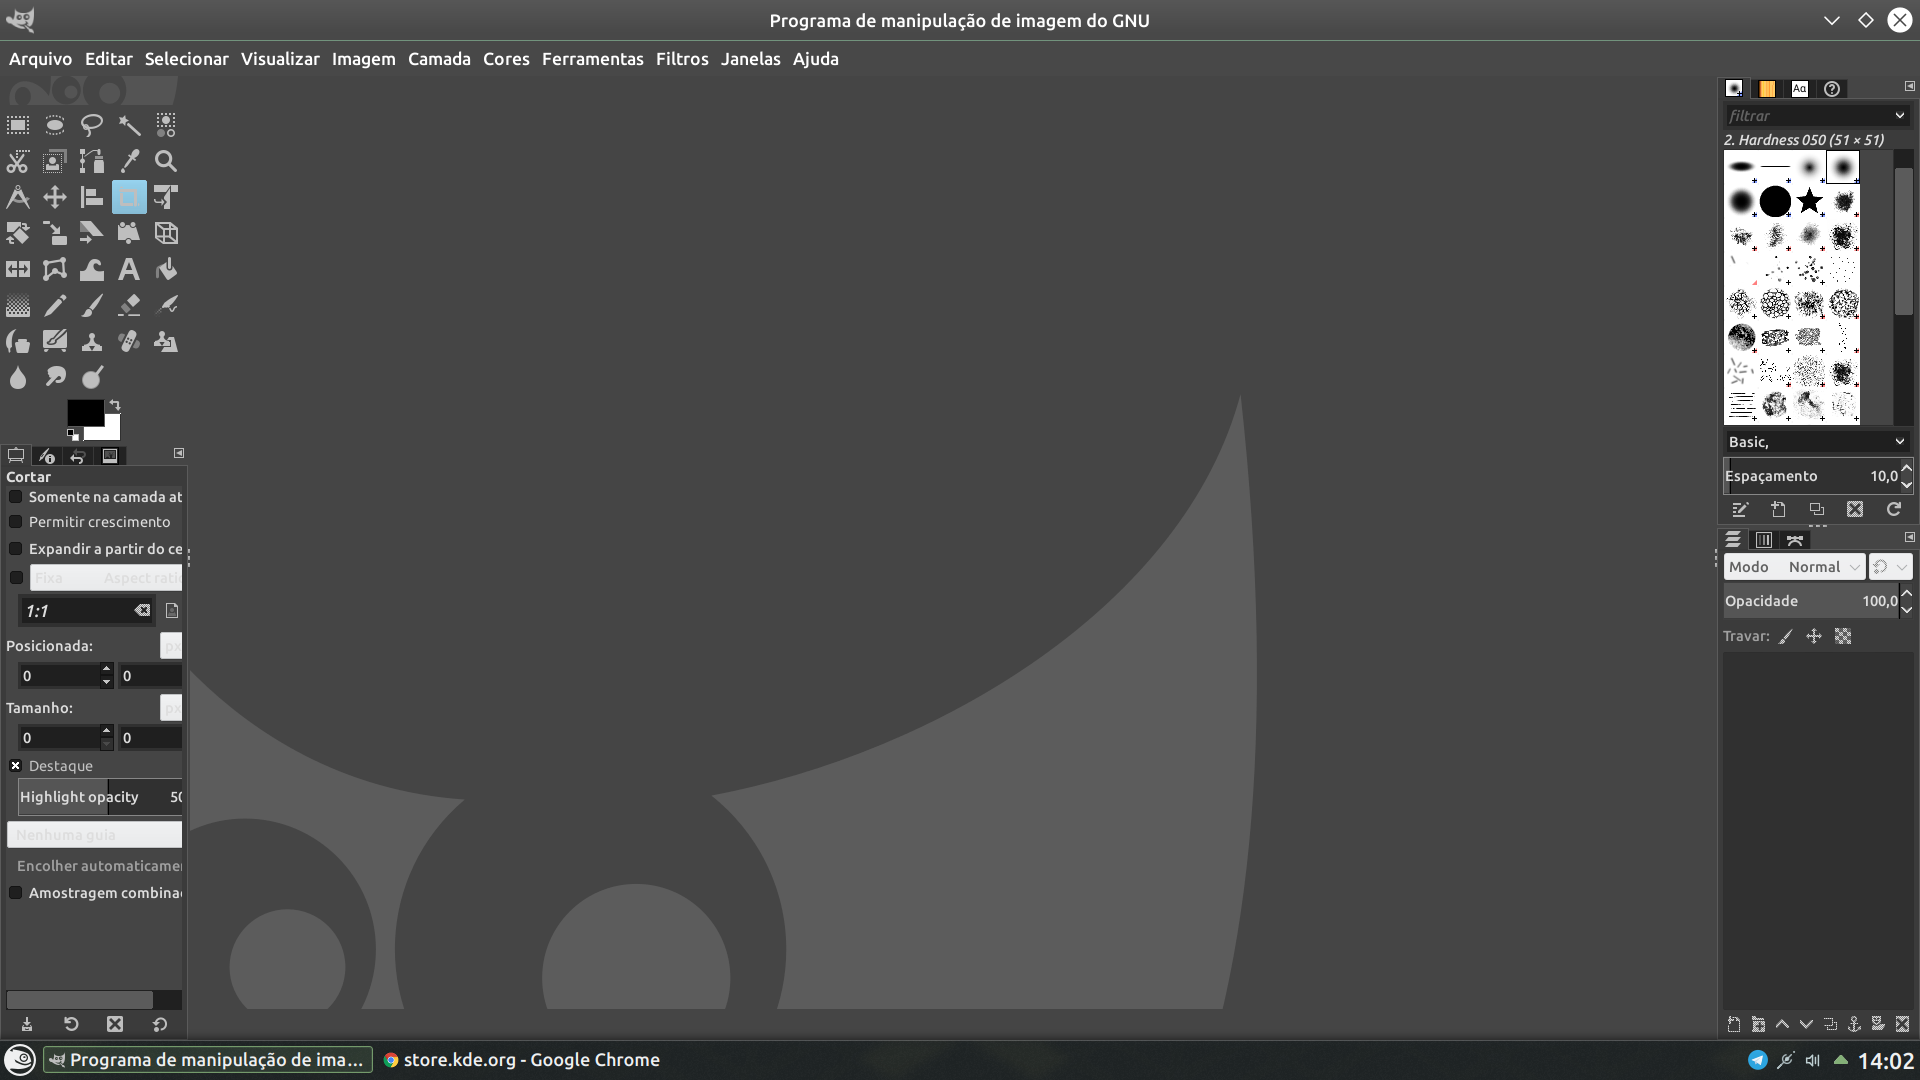Switch to the Patterns tab
The image size is (1920, 1080).
point(1767,89)
